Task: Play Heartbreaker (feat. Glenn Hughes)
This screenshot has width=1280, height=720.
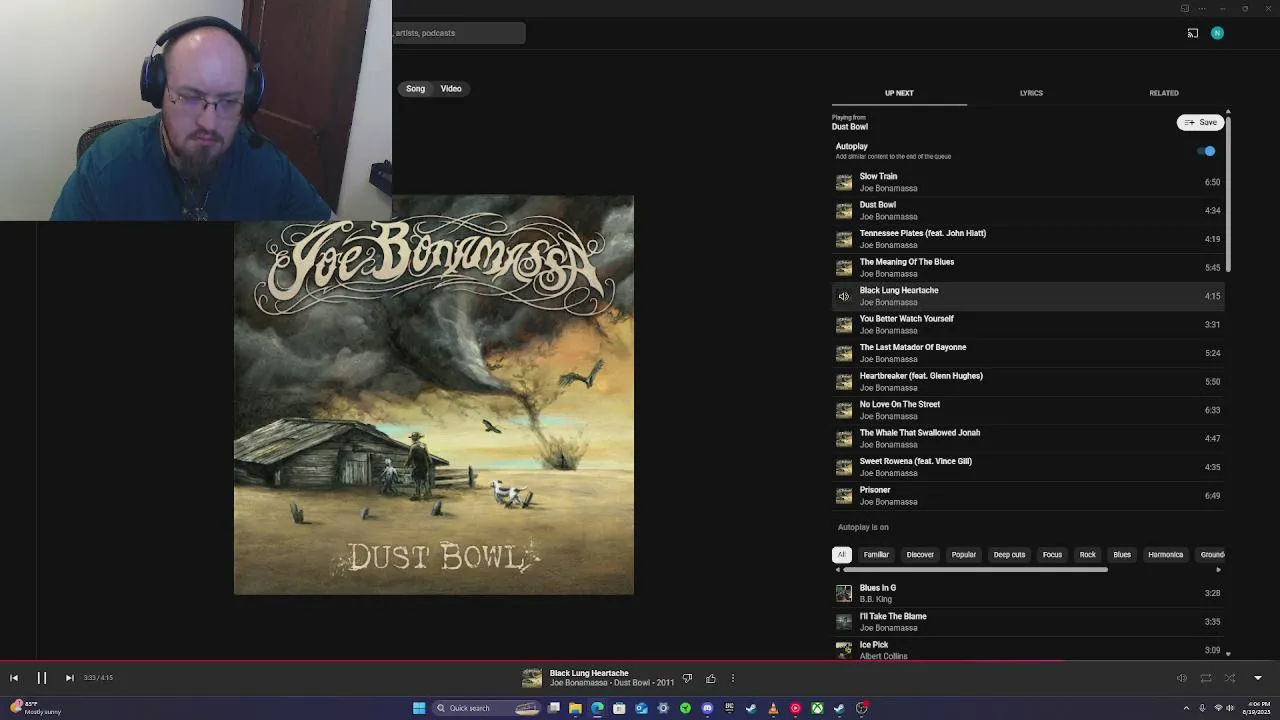Action: pyautogui.click(x=1028, y=382)
